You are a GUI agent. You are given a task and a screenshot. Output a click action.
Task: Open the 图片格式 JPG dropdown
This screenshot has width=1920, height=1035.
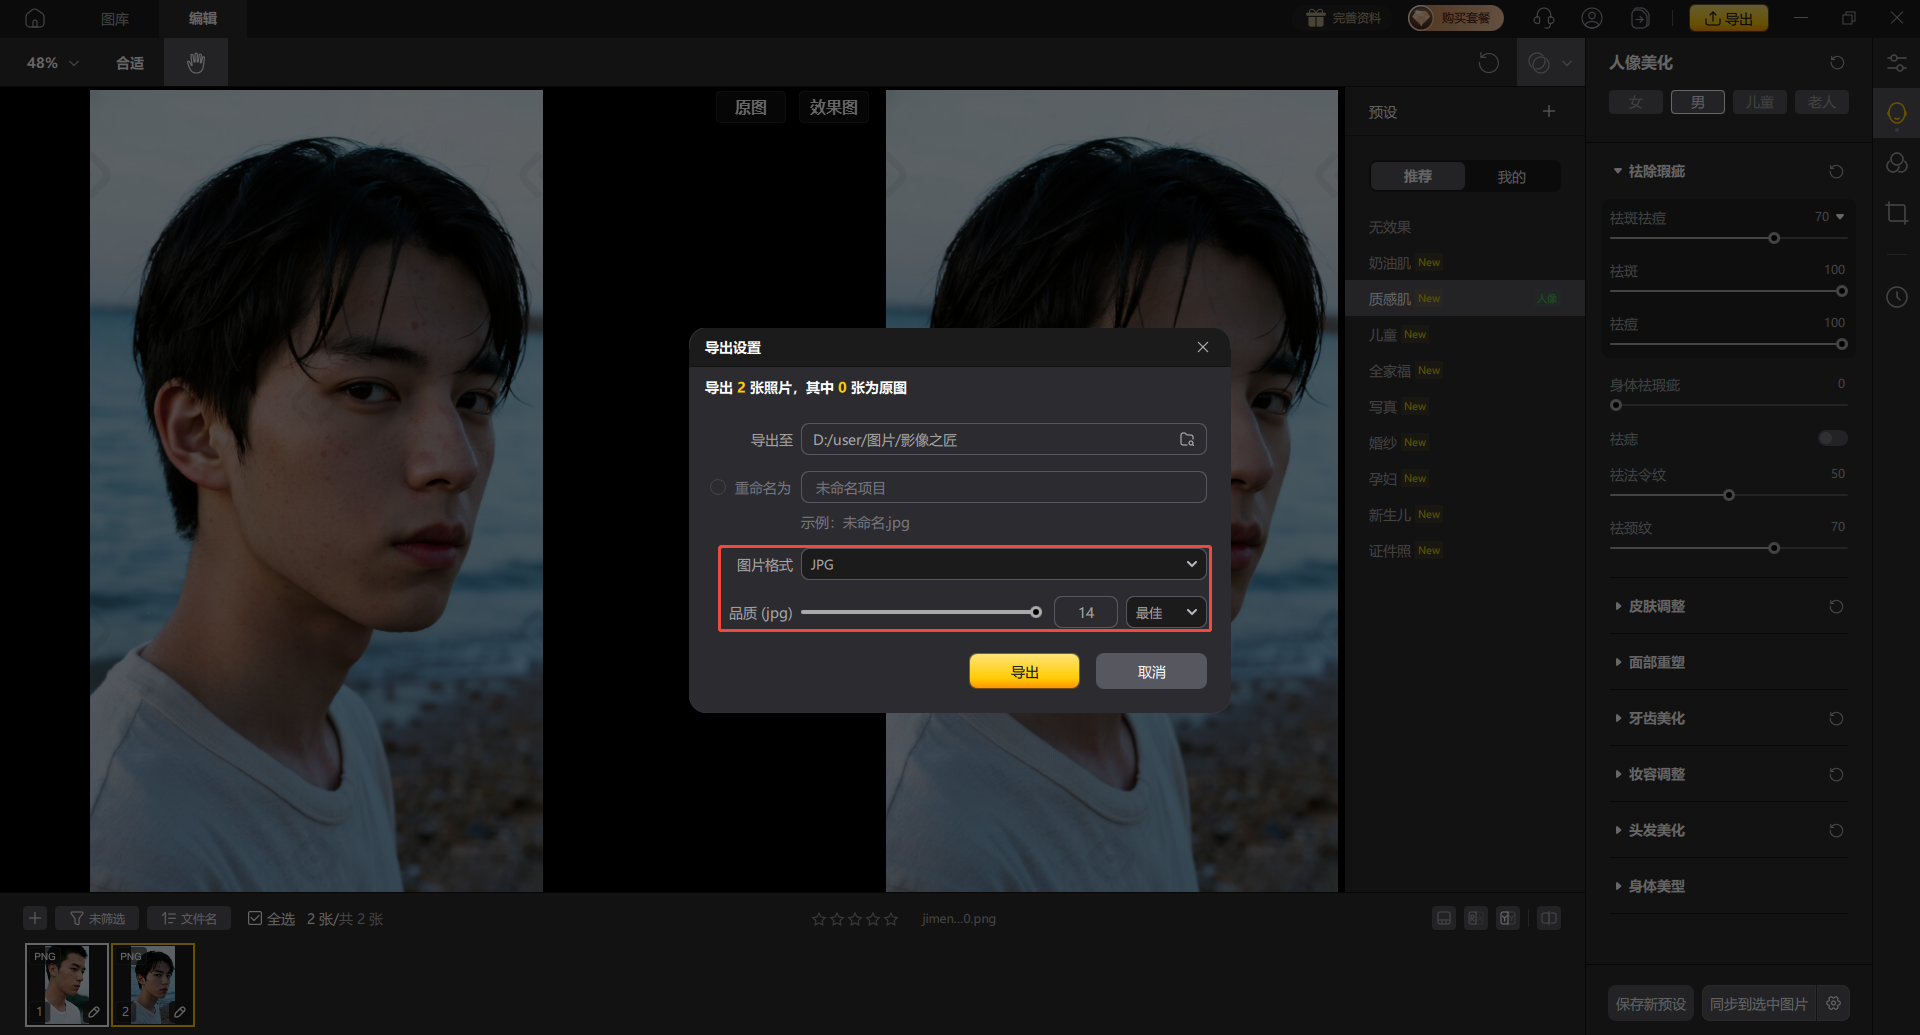tap(1003, 565)
